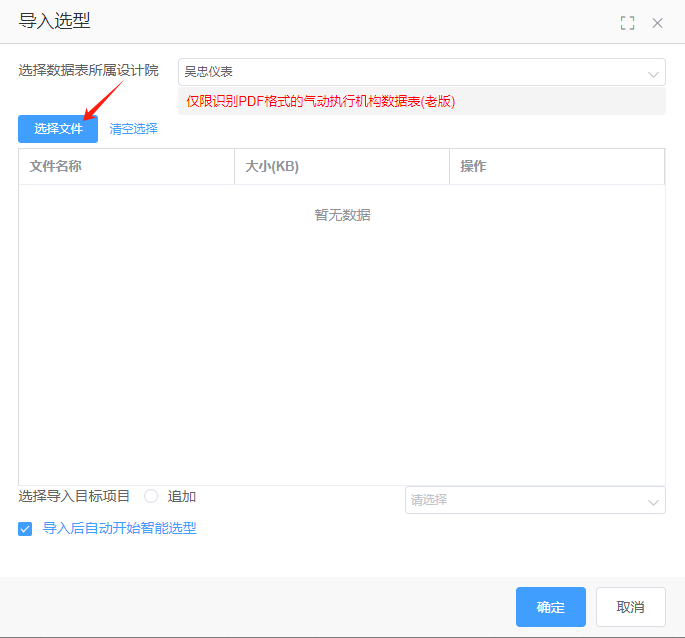Click the chevron arrow beside 吴忠仪表

(654, 74)
